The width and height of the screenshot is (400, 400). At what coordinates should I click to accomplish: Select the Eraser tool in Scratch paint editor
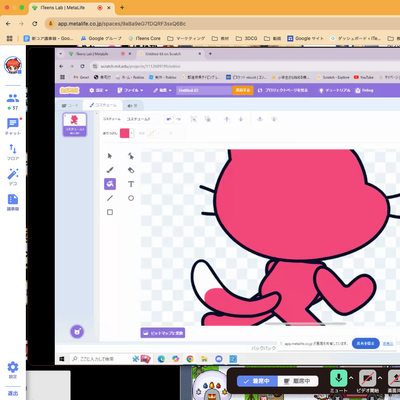[131, 170]
